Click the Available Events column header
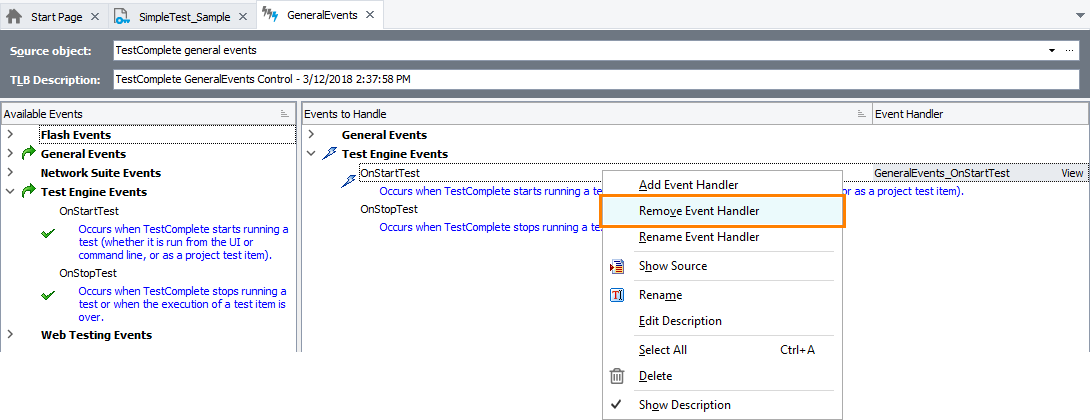Image resolution: width=1090 pixels, height=420 pixels. 148,114
